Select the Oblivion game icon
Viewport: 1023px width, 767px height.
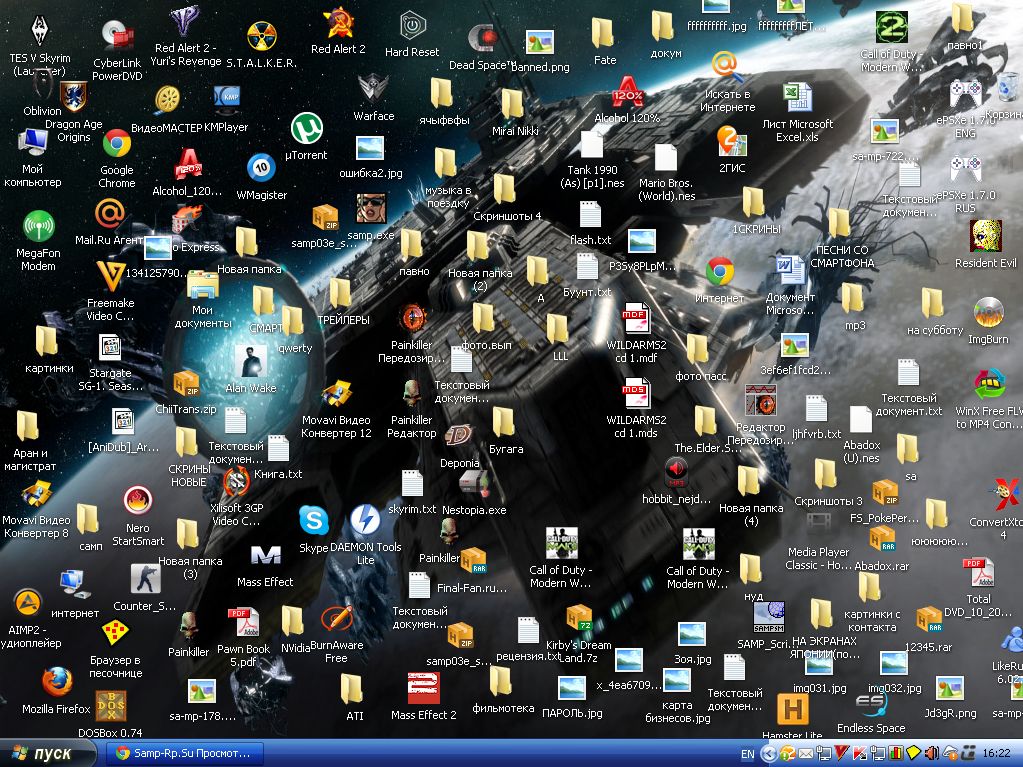(x=42, y=85)
